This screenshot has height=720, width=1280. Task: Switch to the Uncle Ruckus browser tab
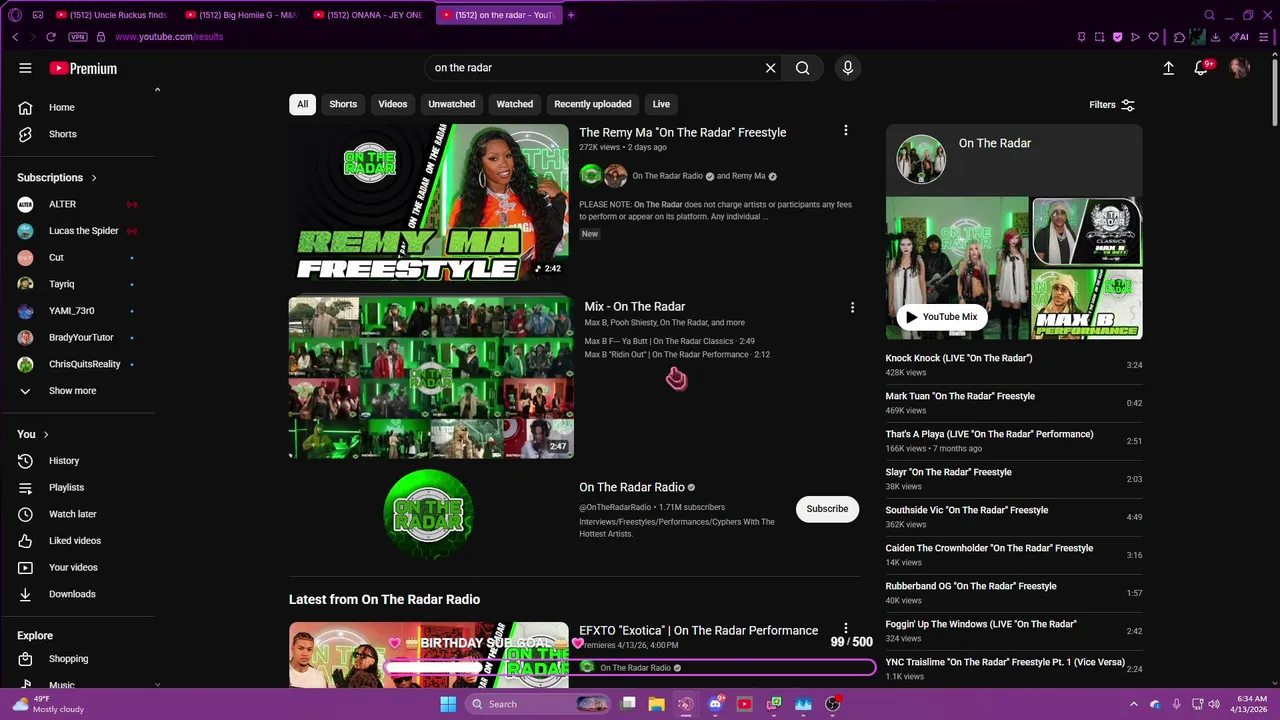pyautogui.click(x=112, y=15)
